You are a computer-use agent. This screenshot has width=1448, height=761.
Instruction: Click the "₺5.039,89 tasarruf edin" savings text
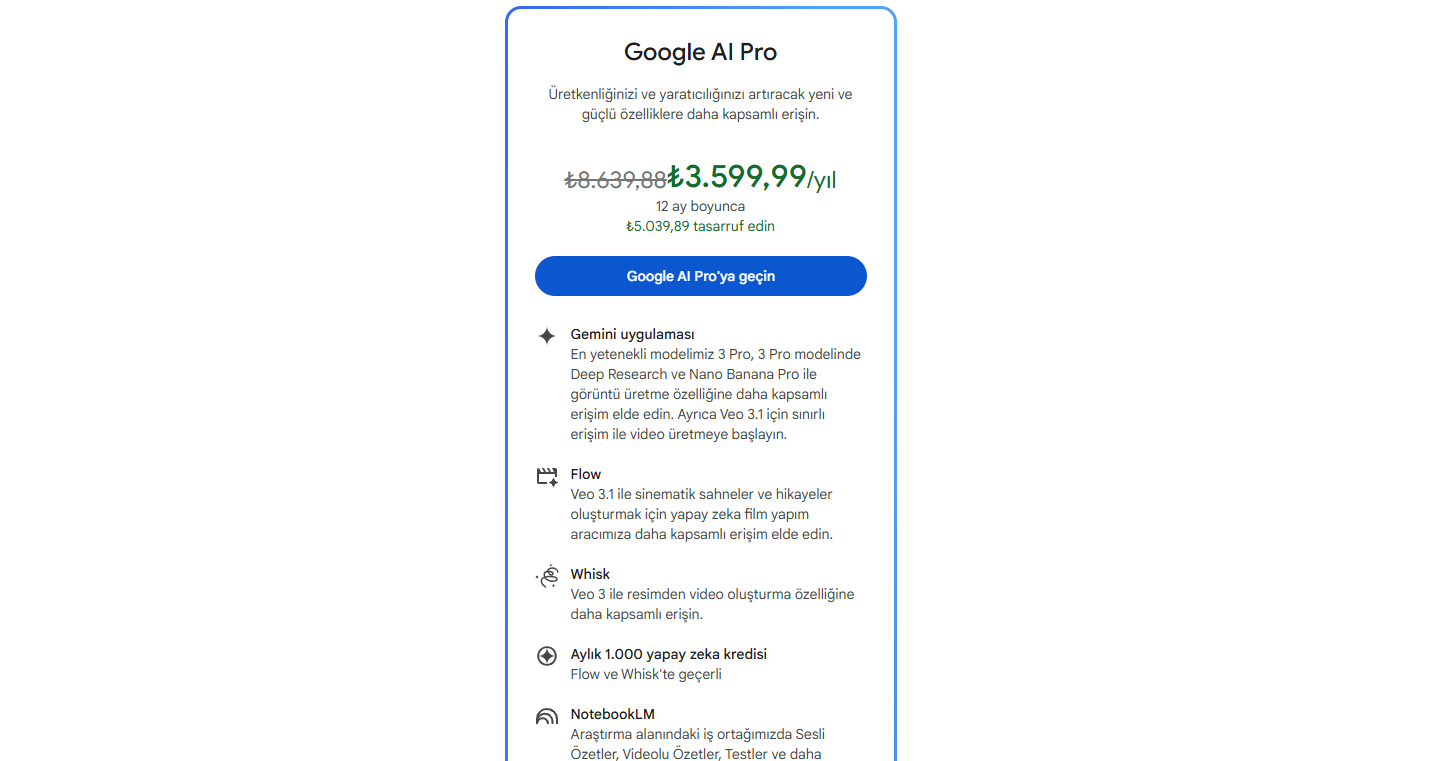(700, 226)
